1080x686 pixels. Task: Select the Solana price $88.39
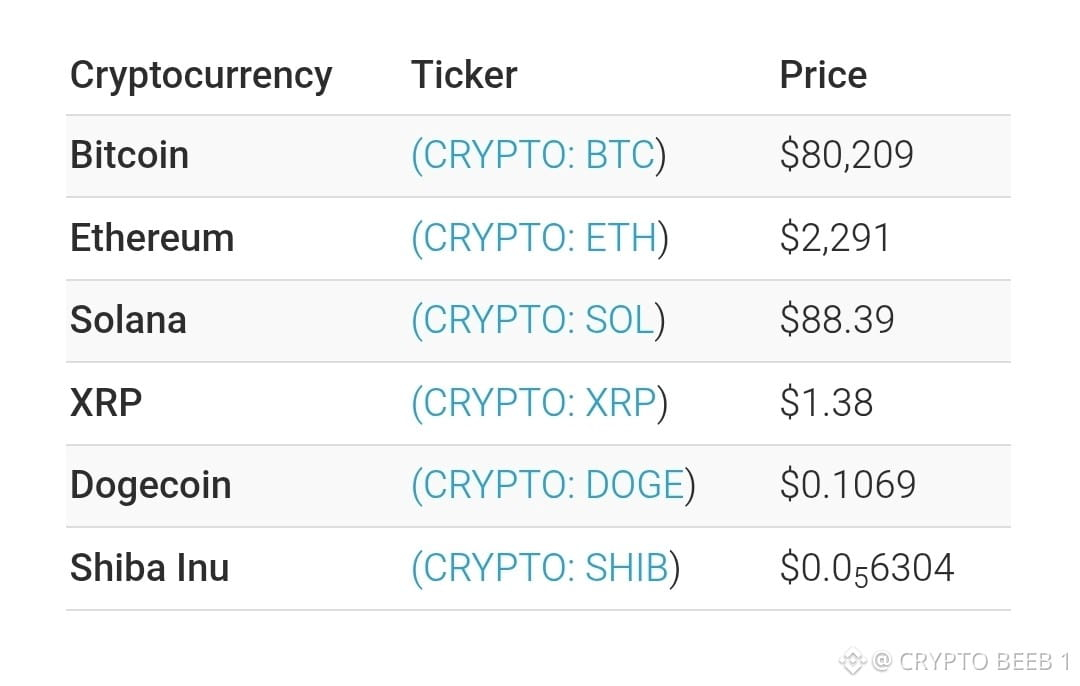tap(837, 320)
